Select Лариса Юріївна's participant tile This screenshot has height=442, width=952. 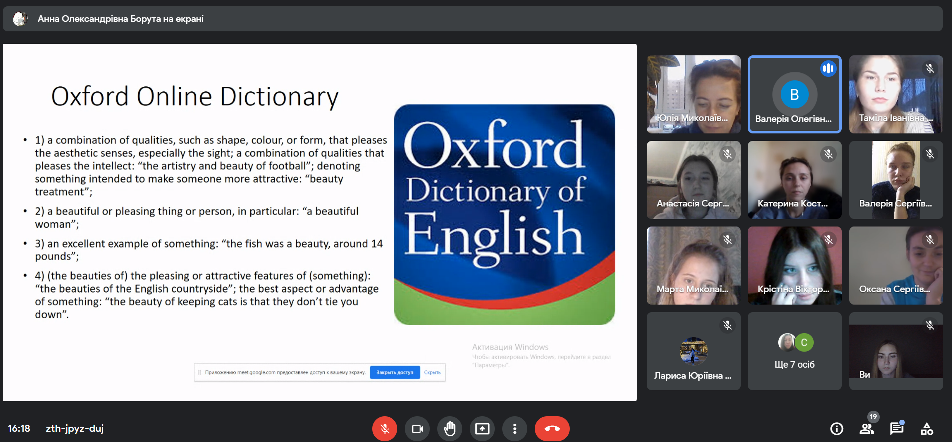[x=694, y=350]
